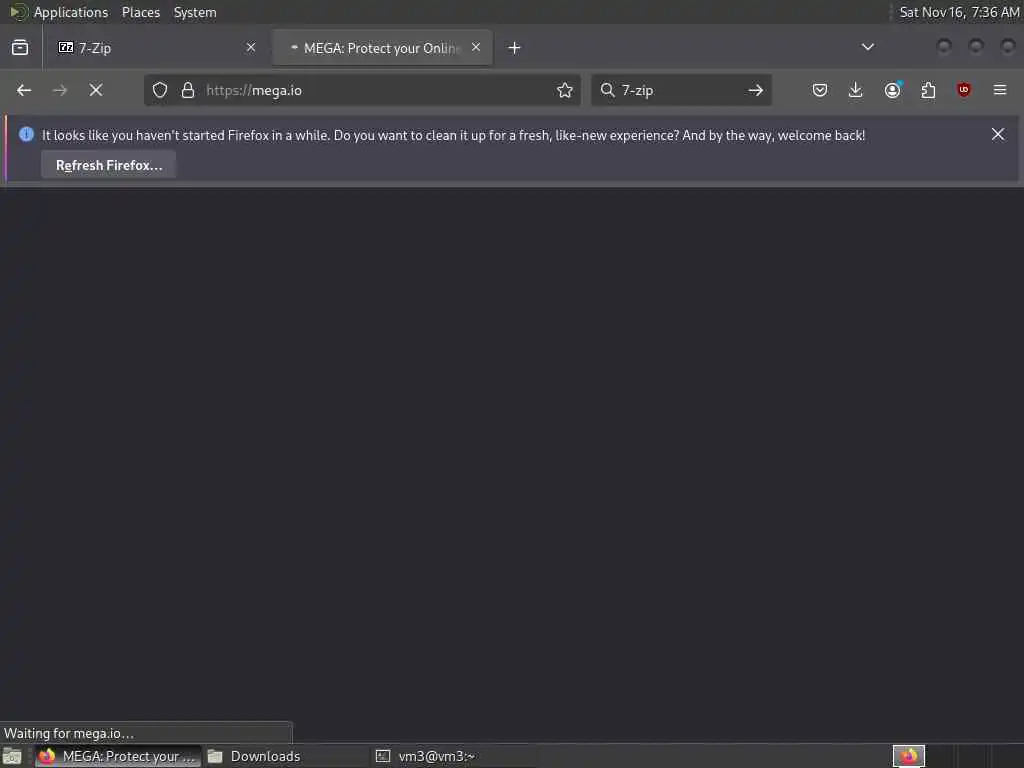The height and width of the screenshot is (768, 1024).
Task: Click into the 7-zip search field
Action: click(x=679, y=90)
